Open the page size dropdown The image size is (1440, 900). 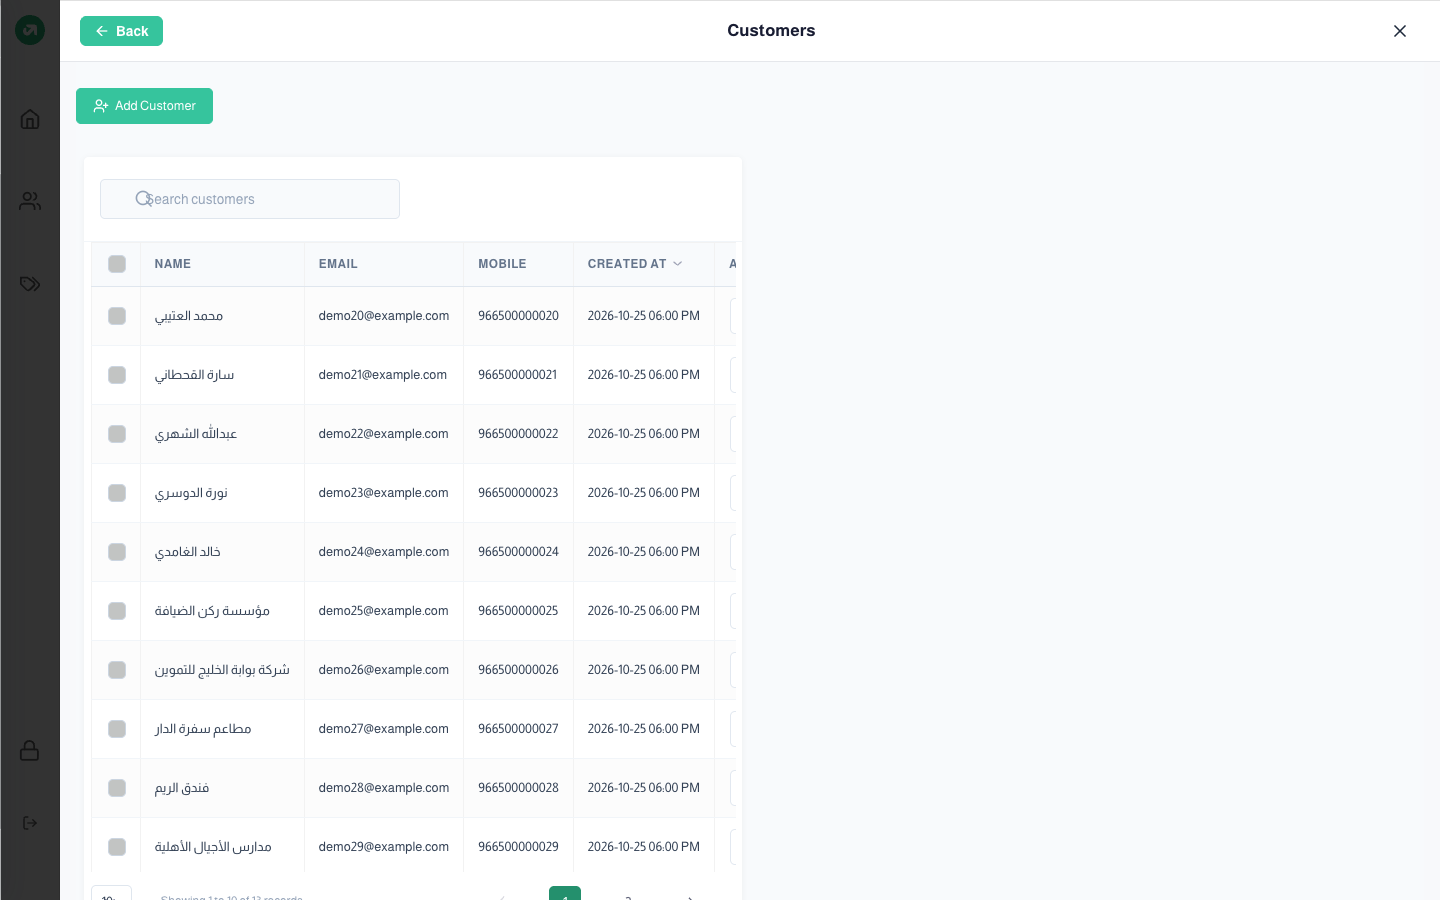click(111, 893)
